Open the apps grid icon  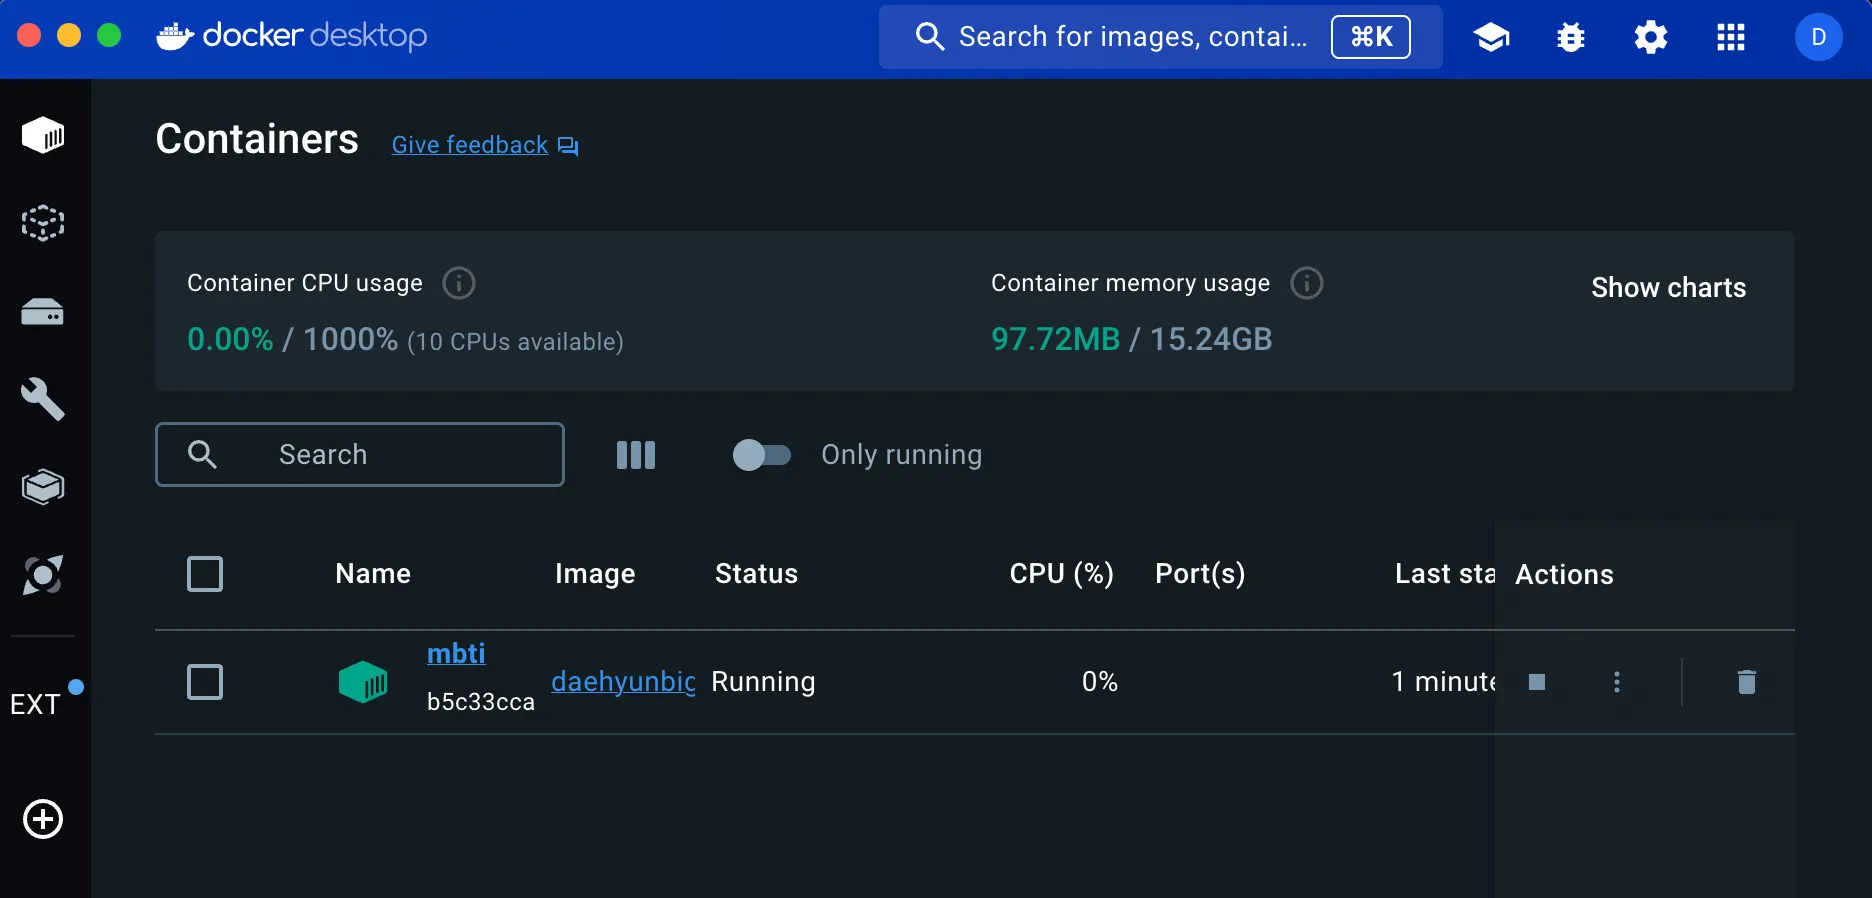coord(1731,37)
